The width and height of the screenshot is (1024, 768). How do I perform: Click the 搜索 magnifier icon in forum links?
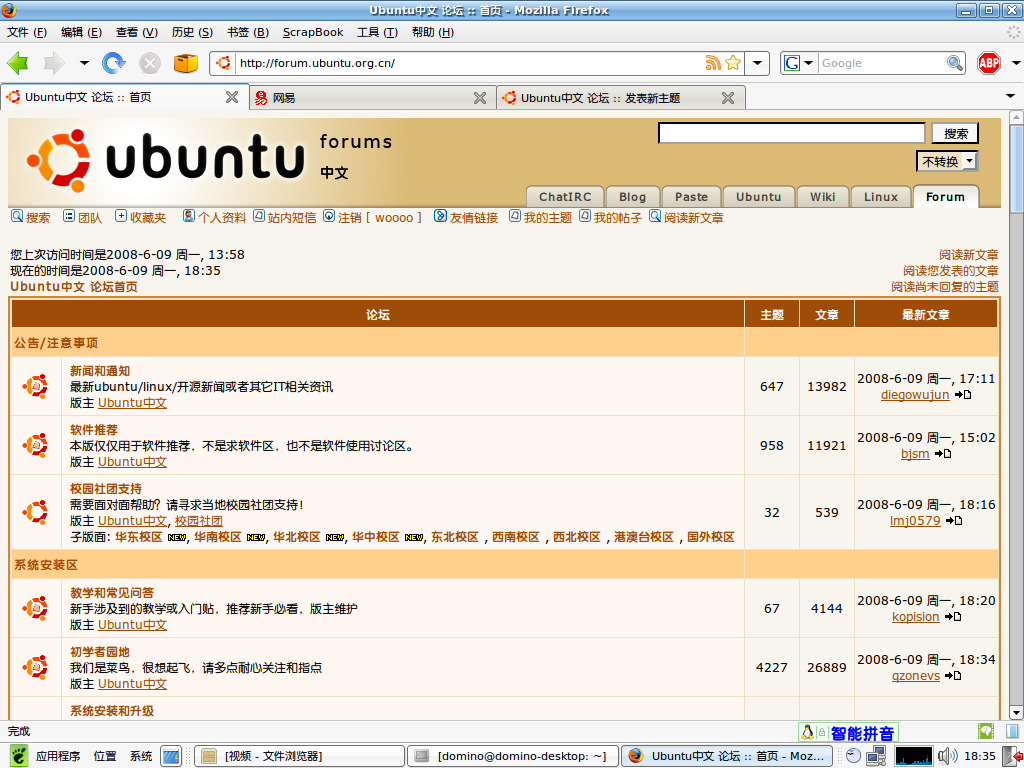click(17, 216)
